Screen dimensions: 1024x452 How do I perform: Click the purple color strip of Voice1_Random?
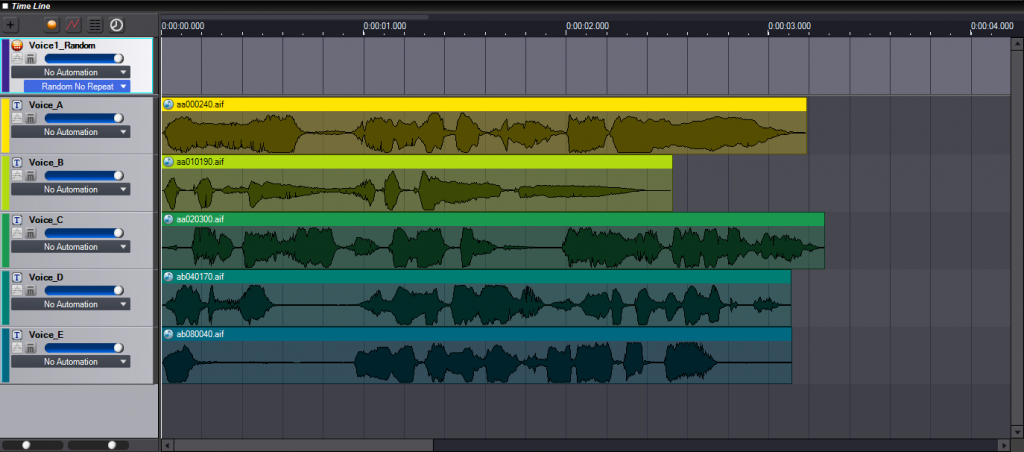[x=6, y=65]
